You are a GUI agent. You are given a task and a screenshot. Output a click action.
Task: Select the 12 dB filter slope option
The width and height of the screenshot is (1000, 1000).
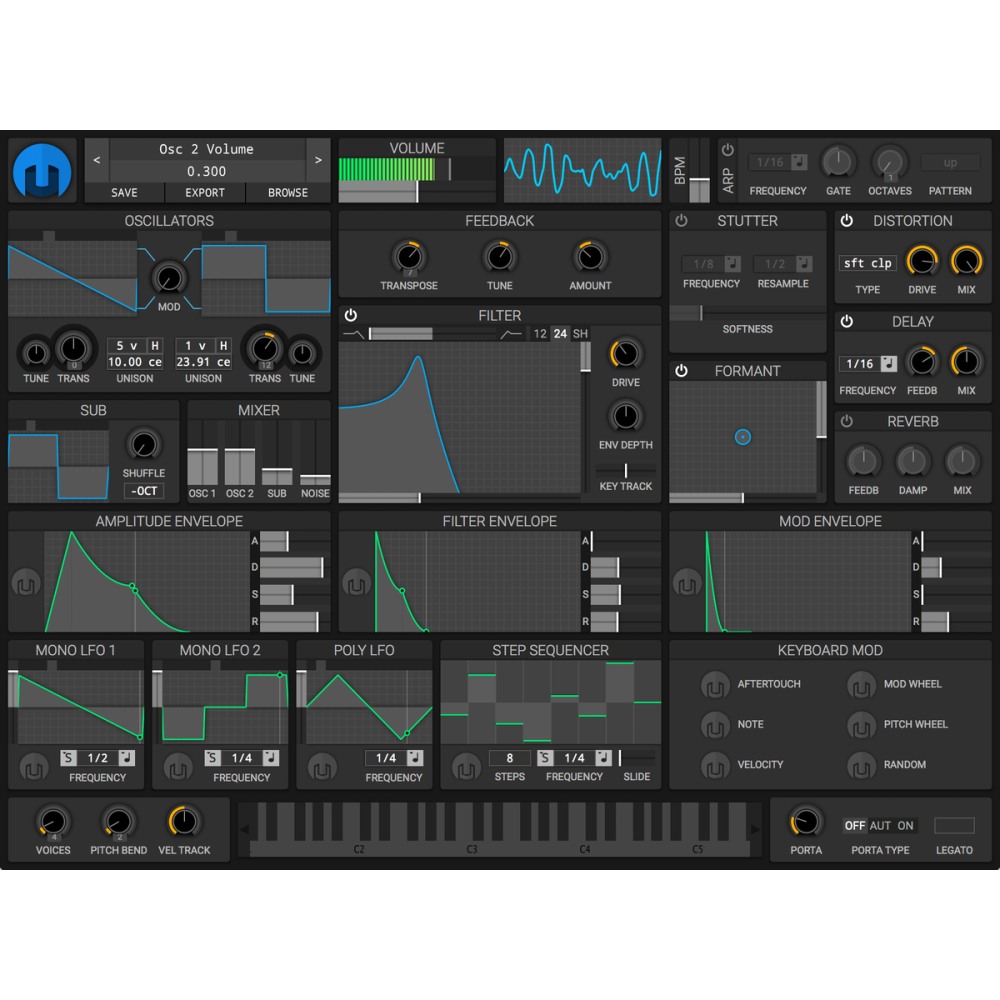[x=540, y=334]
